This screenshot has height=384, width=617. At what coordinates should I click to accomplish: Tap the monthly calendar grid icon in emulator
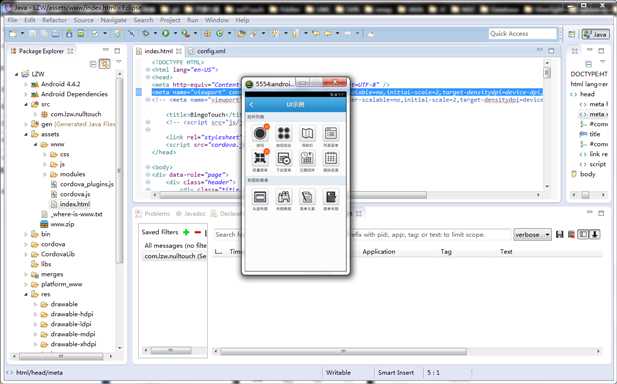pos(331,158)
